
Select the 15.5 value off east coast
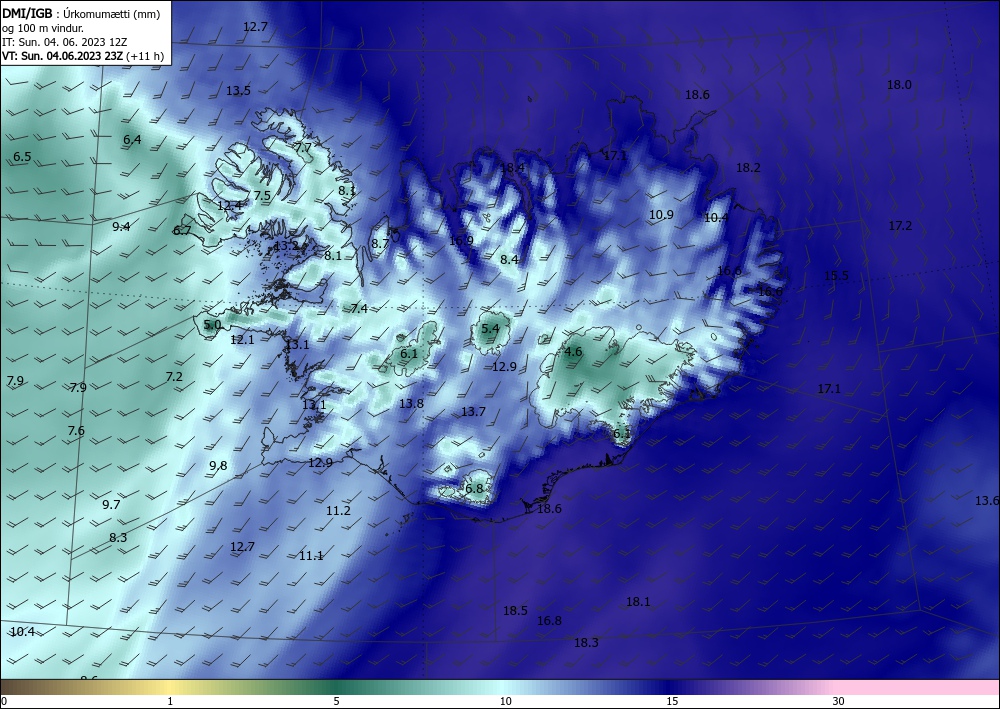(x=836, y=275)
